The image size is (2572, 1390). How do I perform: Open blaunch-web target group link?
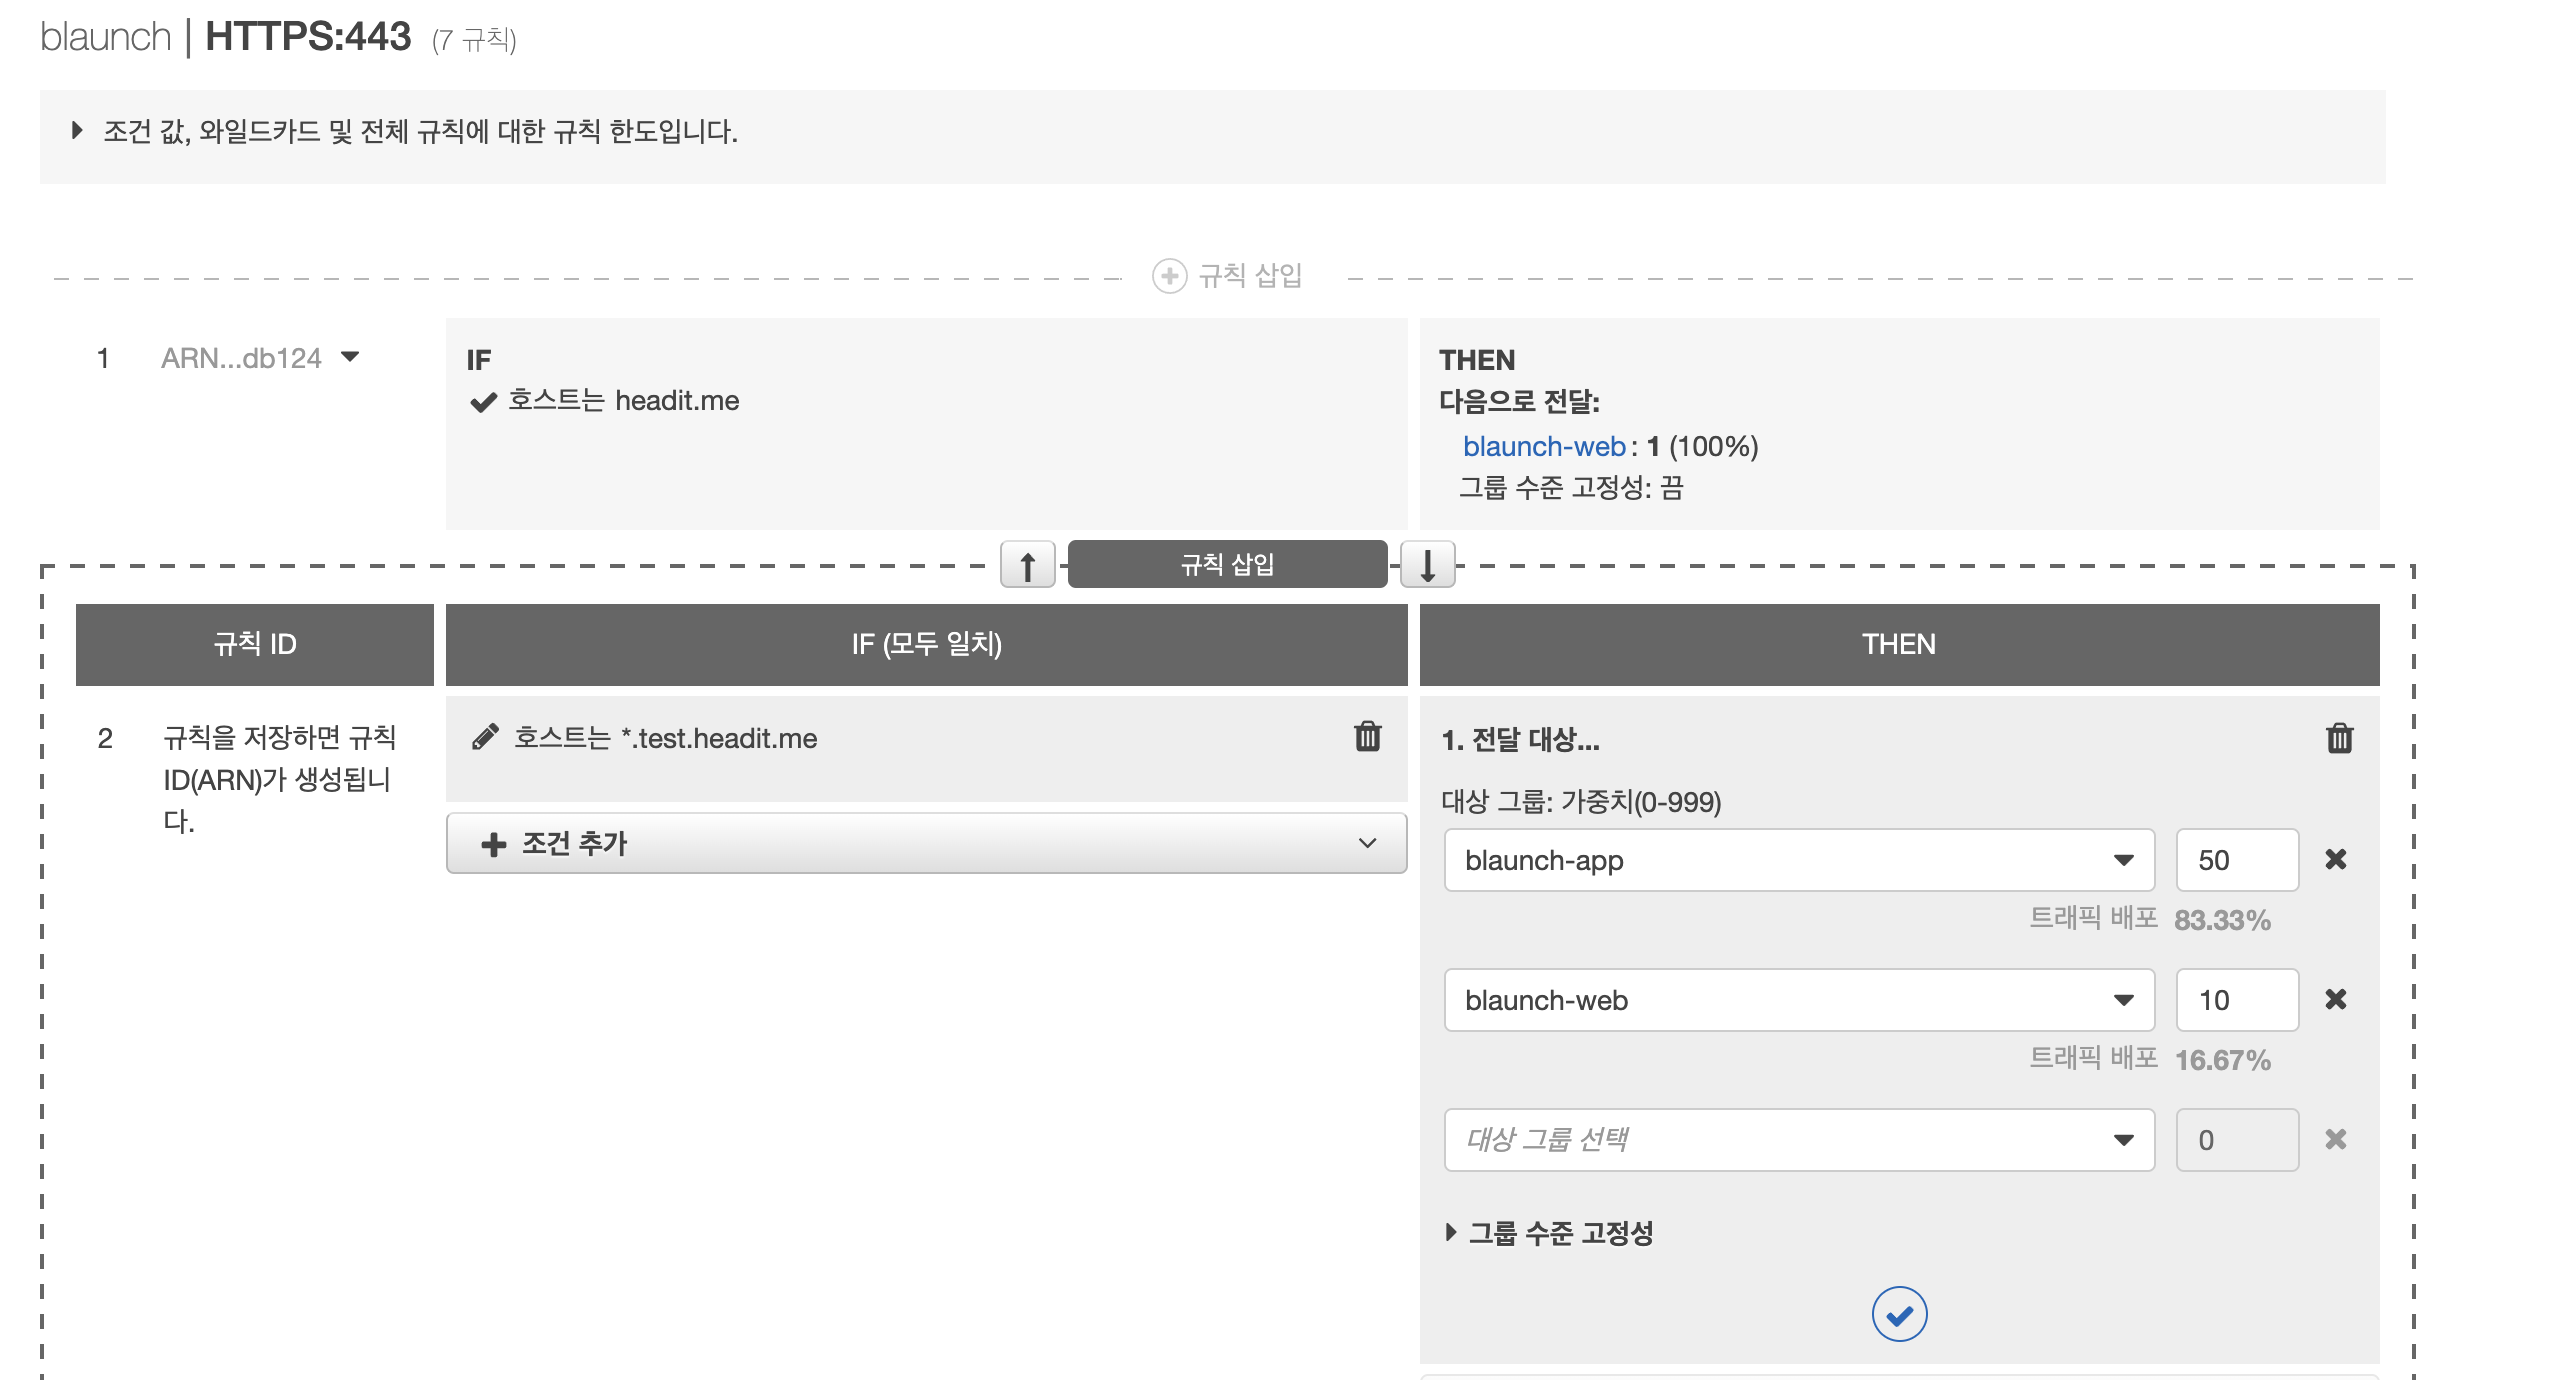1543,446
